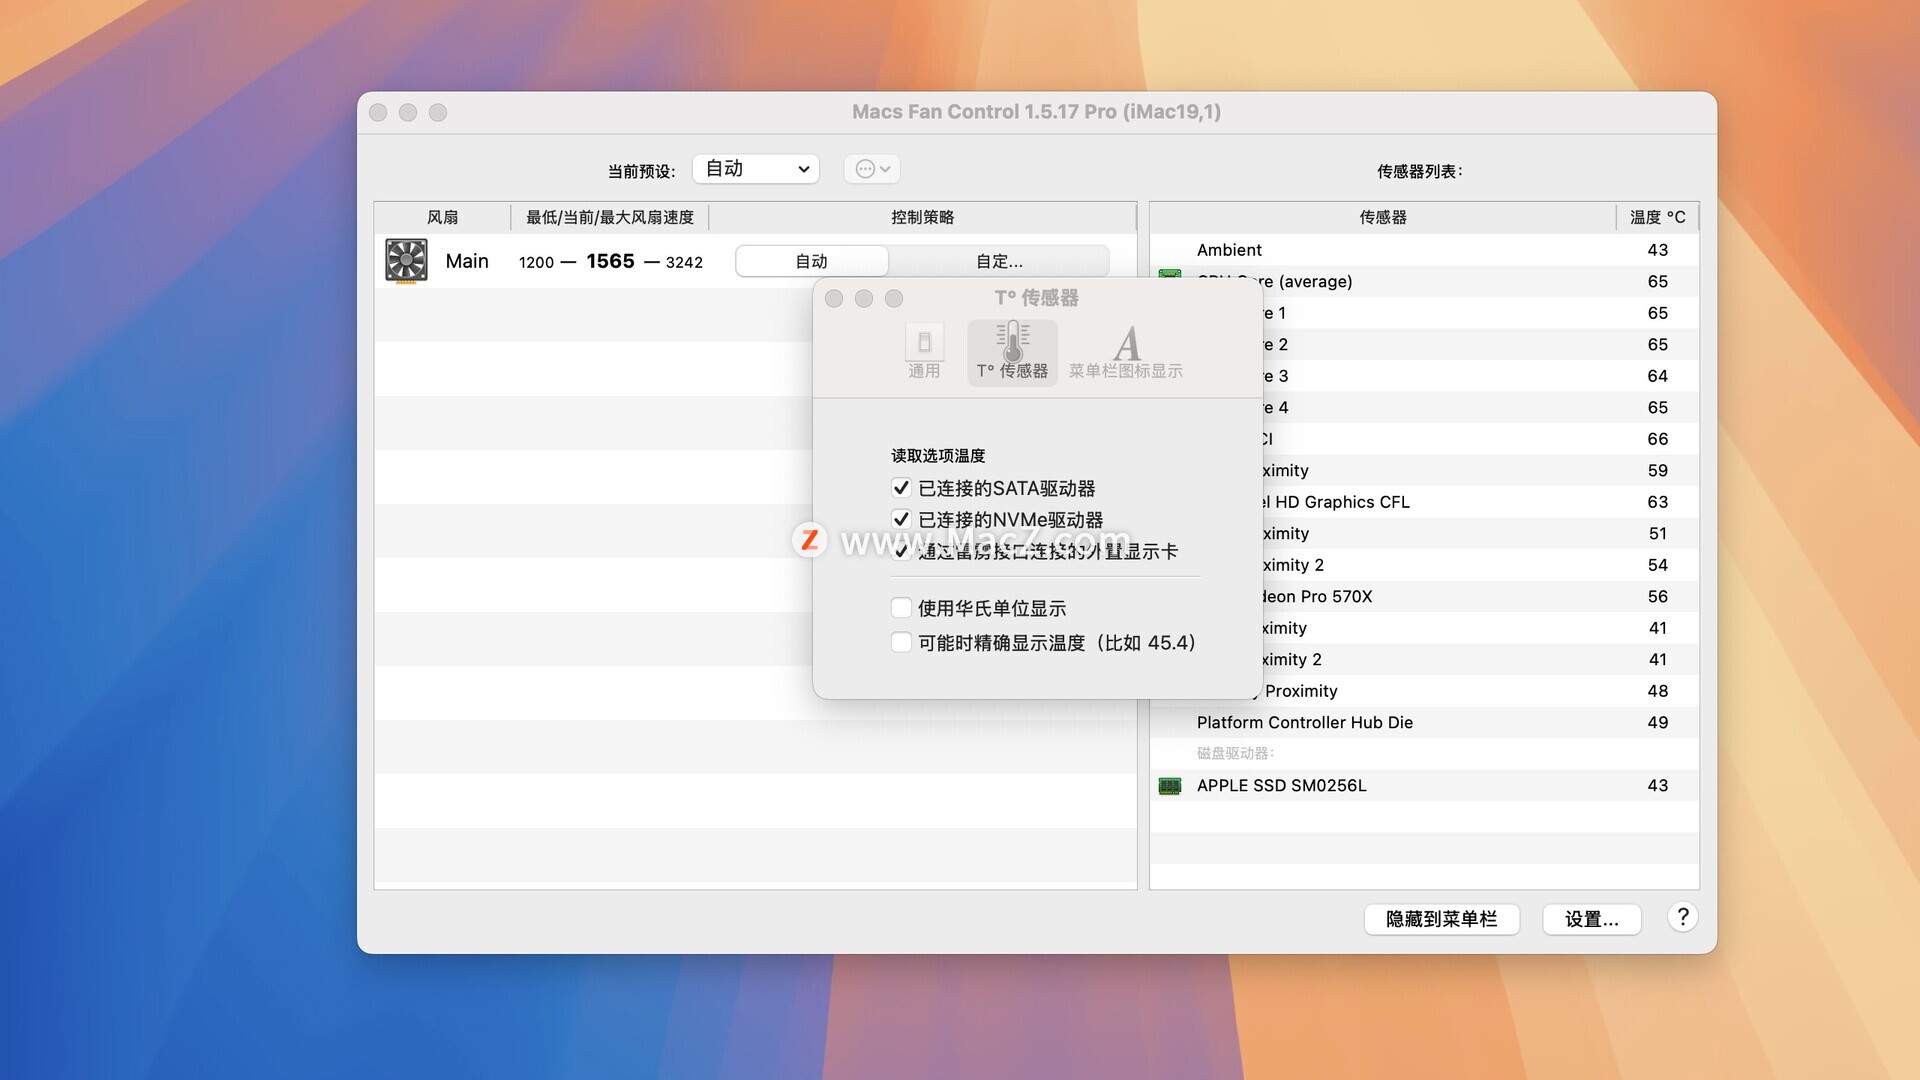1920x1080 pixels.
Task: Click current fan speed 1565
Action: click(x=610, y=261)
